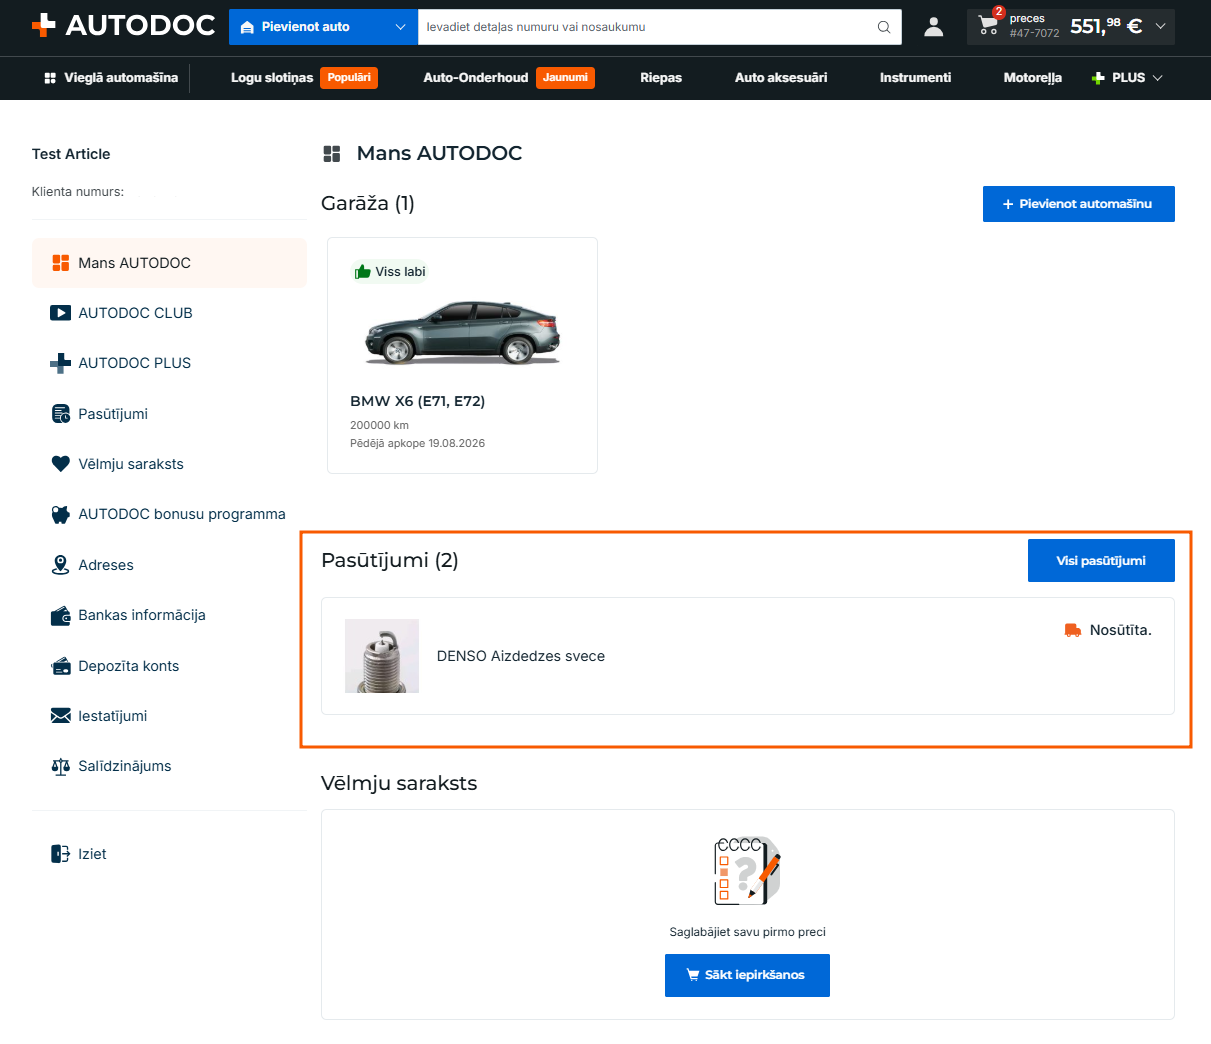Expand the cart total dropdown chevron

(x=1160, y=26)
